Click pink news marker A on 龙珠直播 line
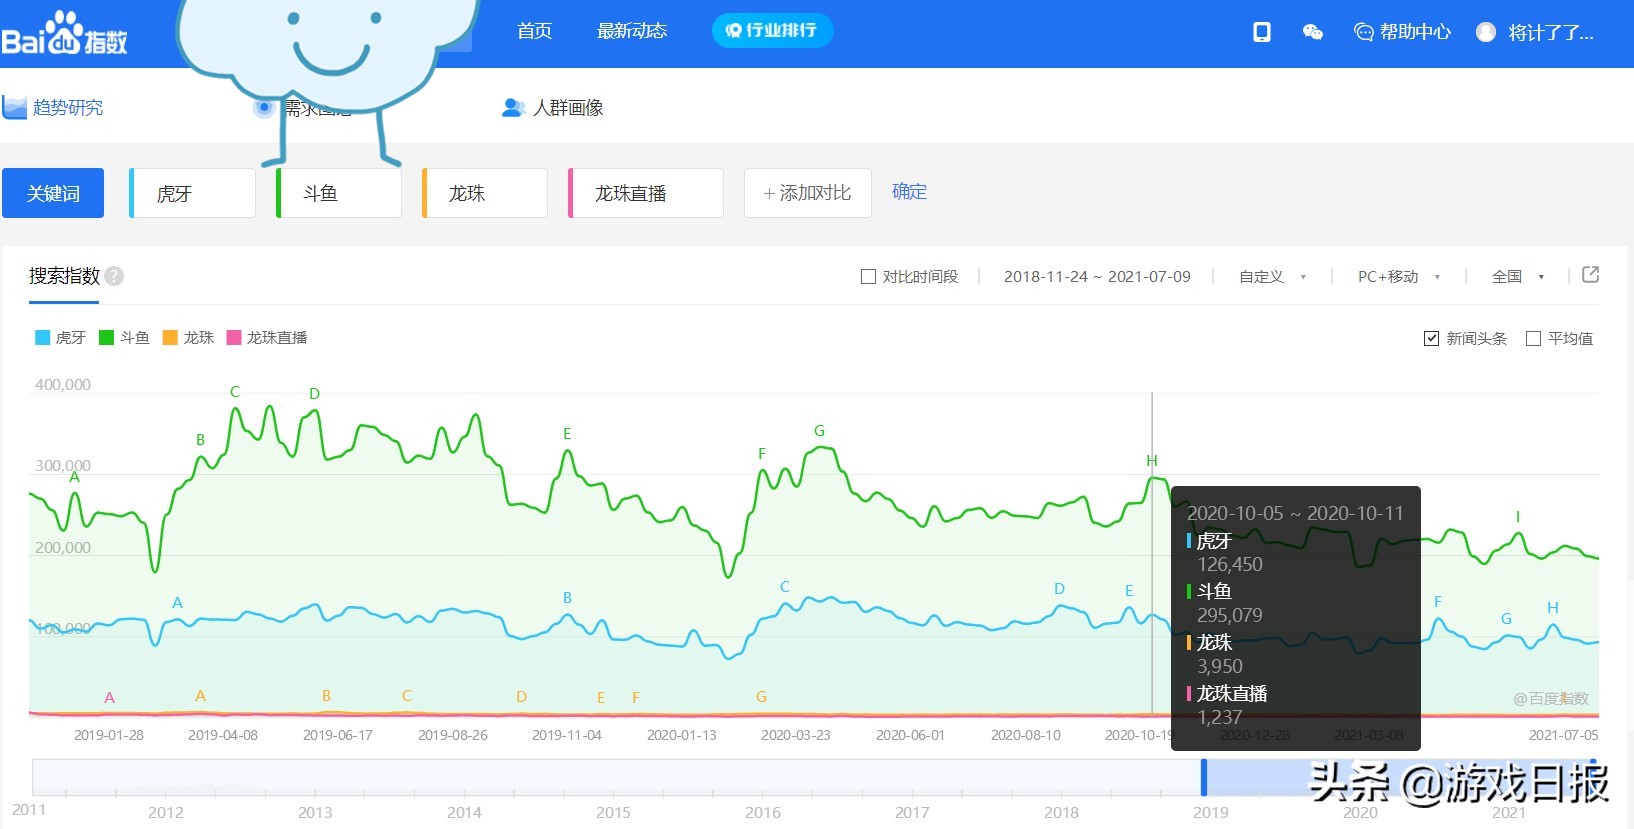The image size is (1634, 829). pyautogui.click(x=109, y=697)
